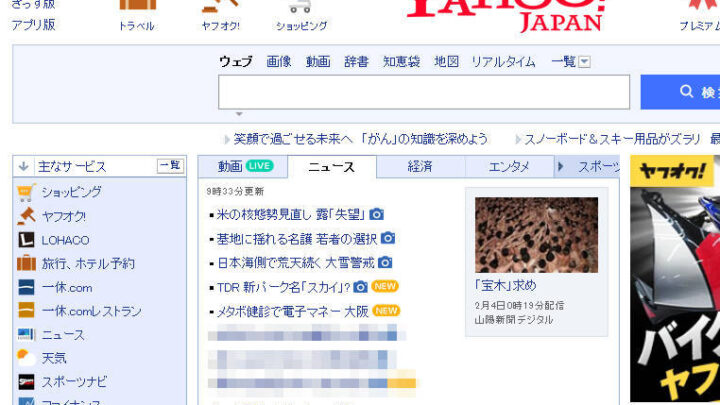
Task: Click the camera icon on 米の核態勢見直し headline
Action: pyautogui.click(x=377, y=214)
